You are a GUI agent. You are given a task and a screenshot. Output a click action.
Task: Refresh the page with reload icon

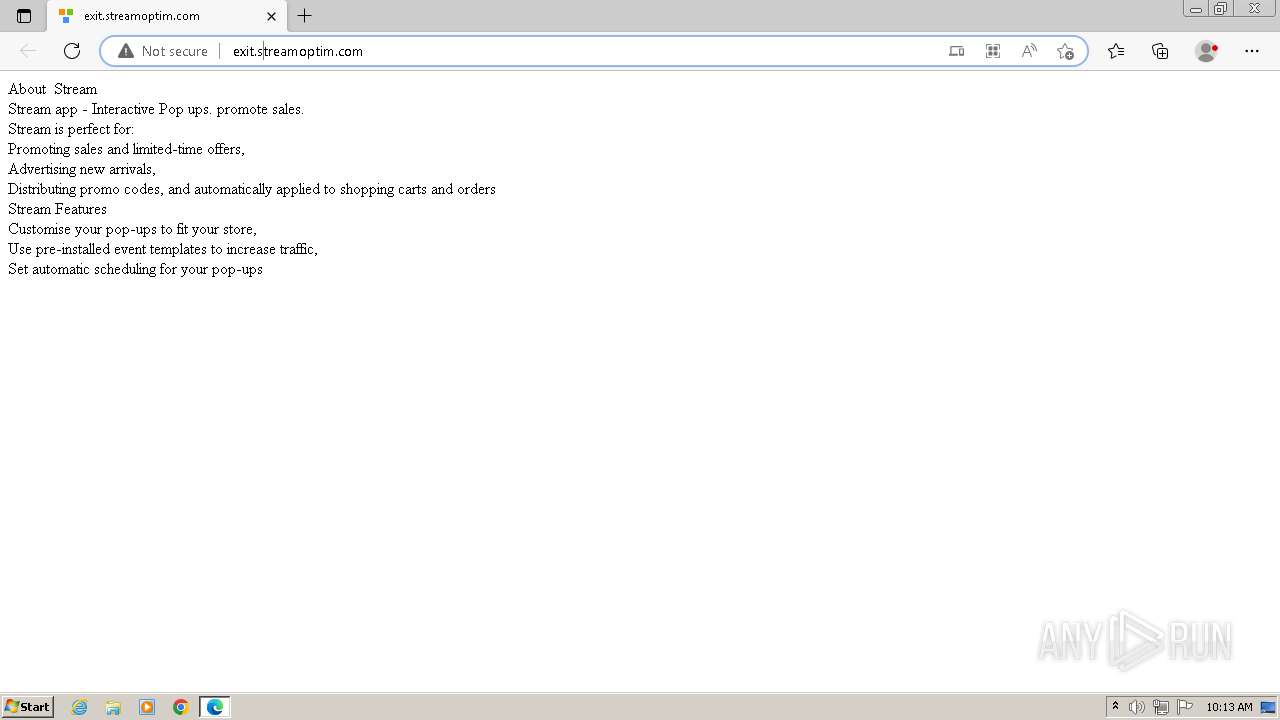(72, 51)
